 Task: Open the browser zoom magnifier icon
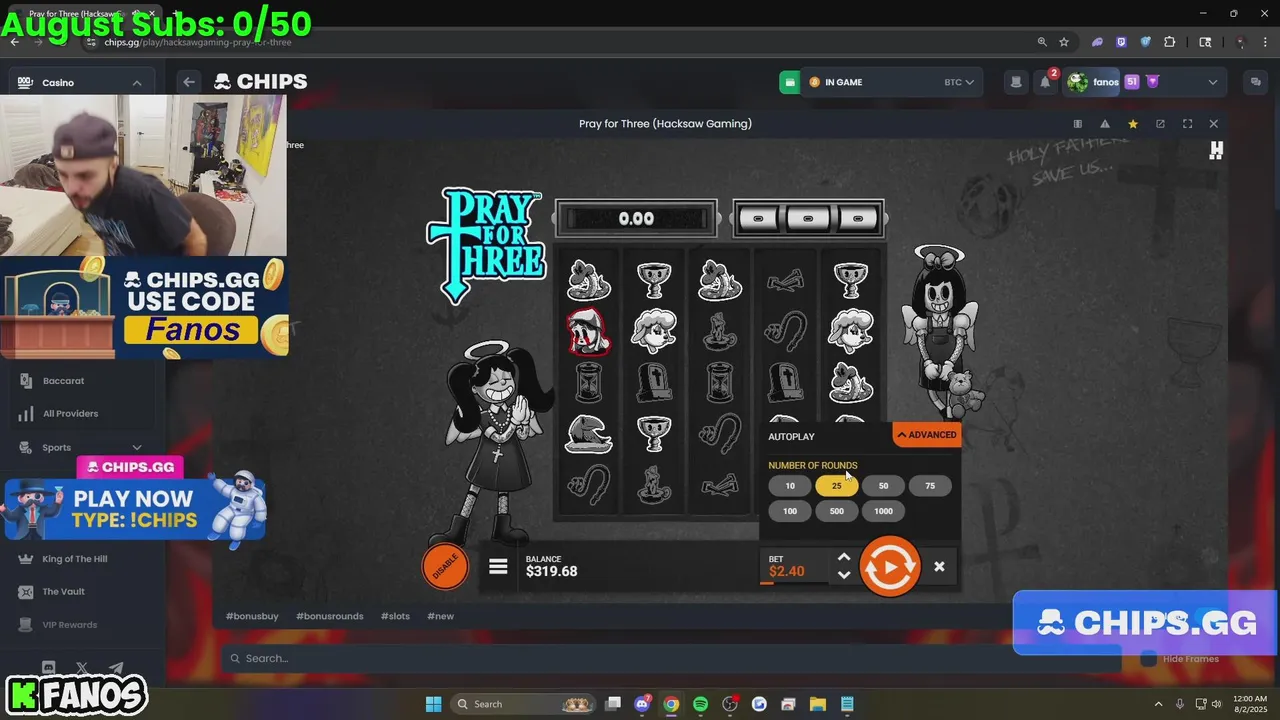pos(1042,42)
